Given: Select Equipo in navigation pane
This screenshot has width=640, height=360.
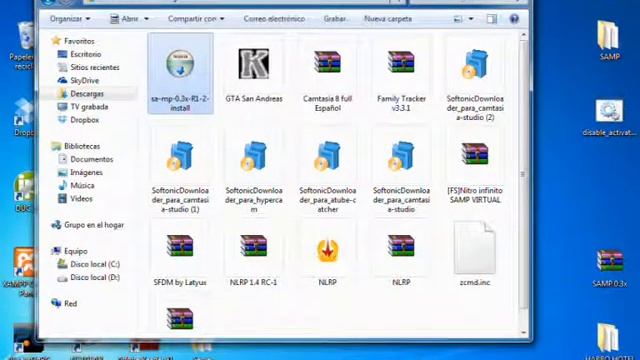Looking at the screenshot, I should (x=69, y=251).
